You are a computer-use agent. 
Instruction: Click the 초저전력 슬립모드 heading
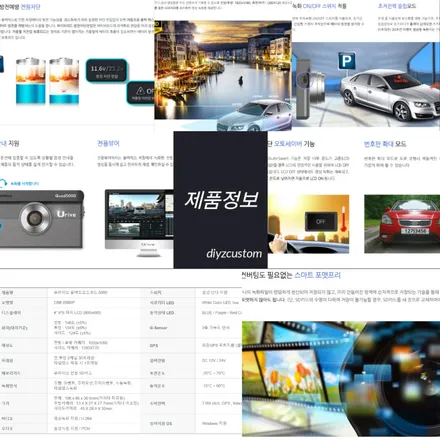(x=397, y=6)
